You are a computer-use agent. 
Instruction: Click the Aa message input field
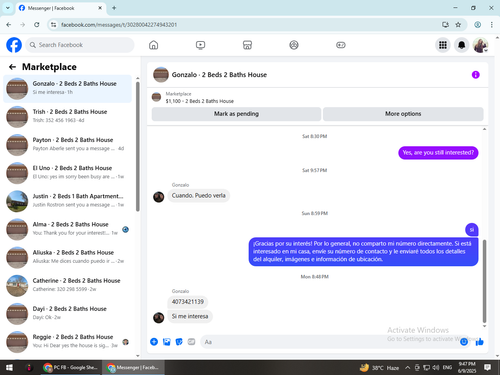click(330, 342)
